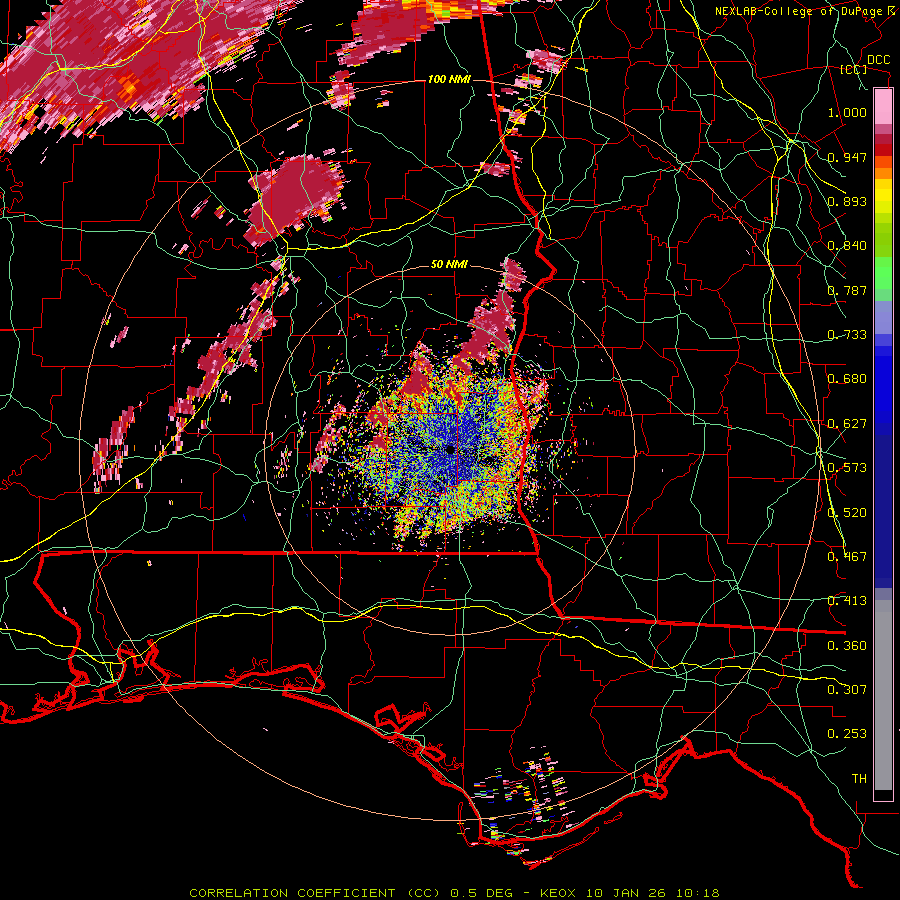Click the 50 NMI range ring label
Screen dimensions: 900x900
click(449, 264)
